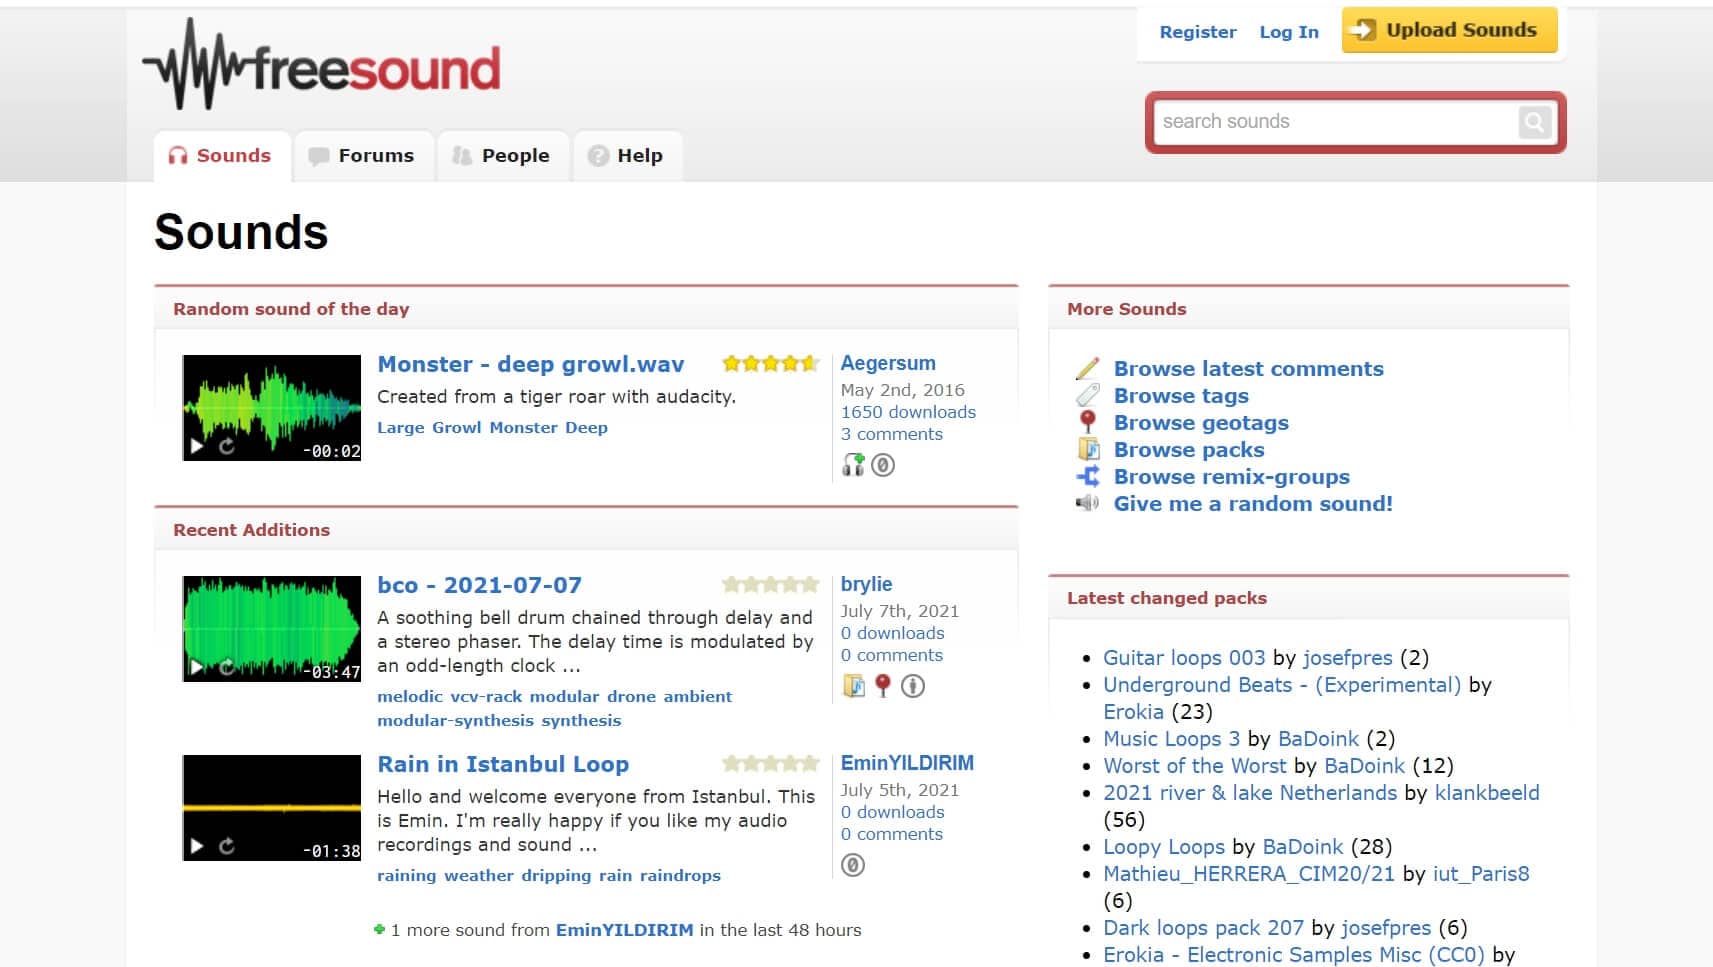
Task: Click the remix headphones icon under Aegersum
Action: (x=853, y=464)
